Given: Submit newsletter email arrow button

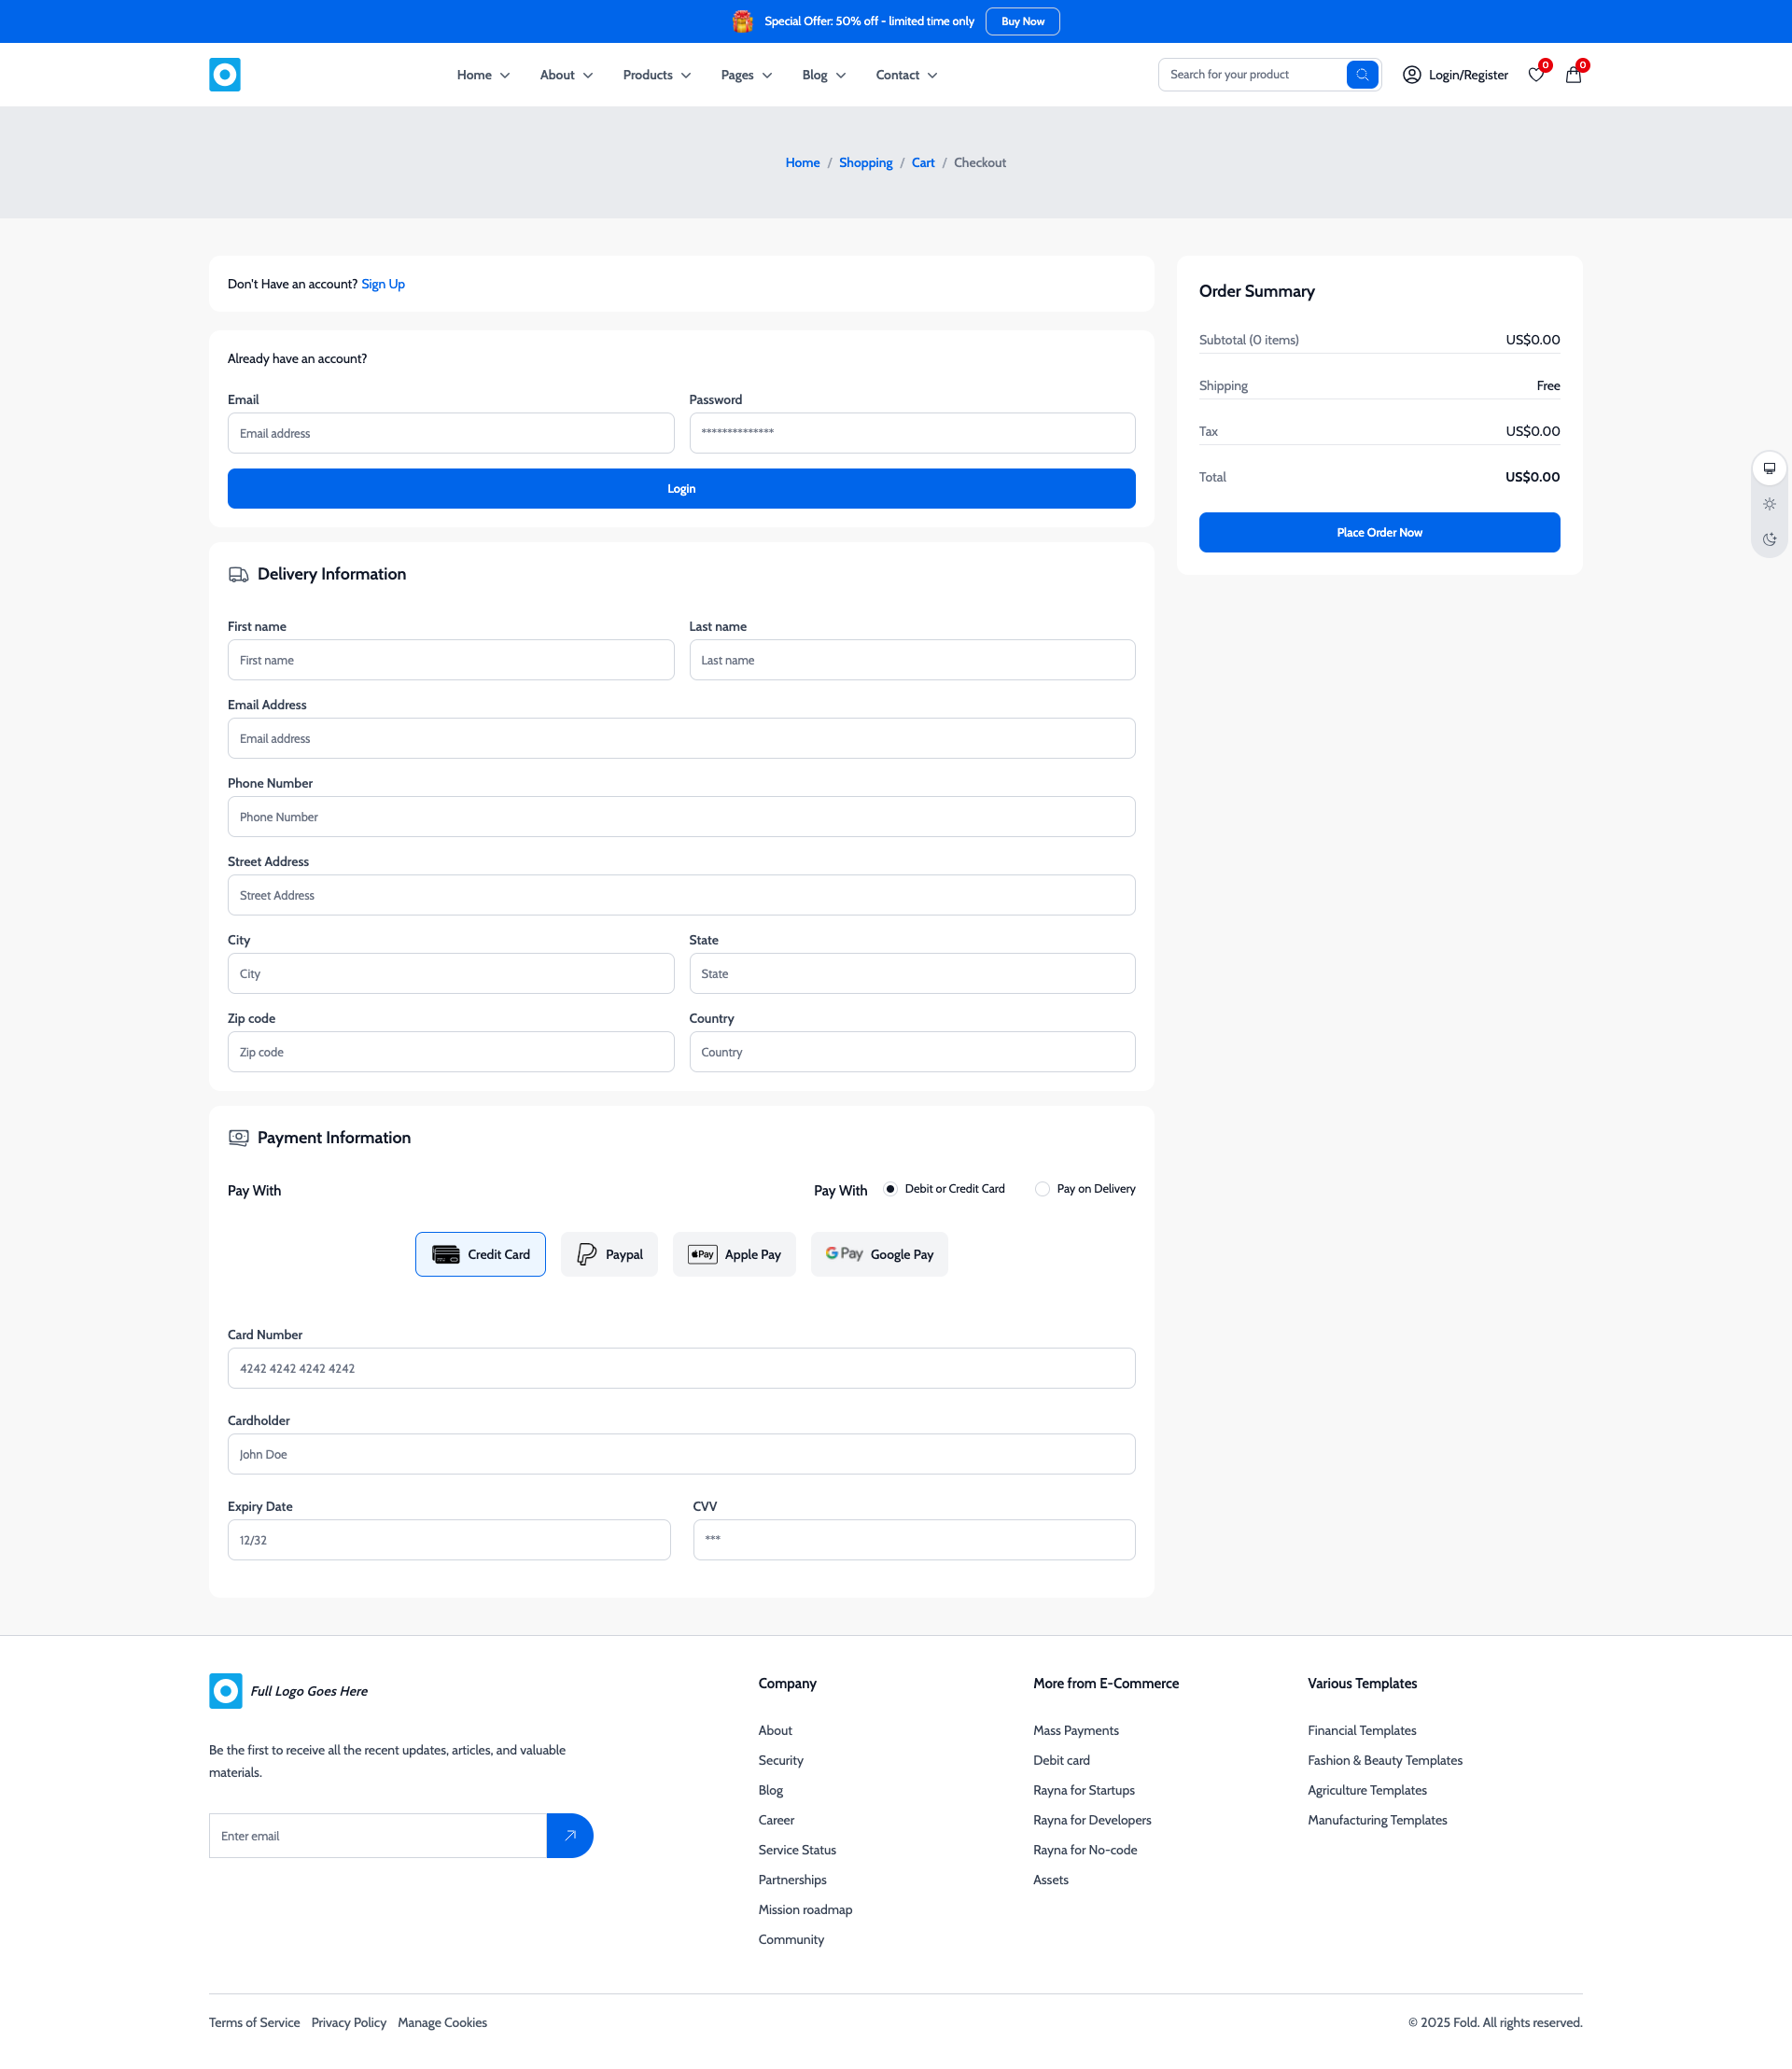Looking at the screenshot, I should coord(570,1835).
